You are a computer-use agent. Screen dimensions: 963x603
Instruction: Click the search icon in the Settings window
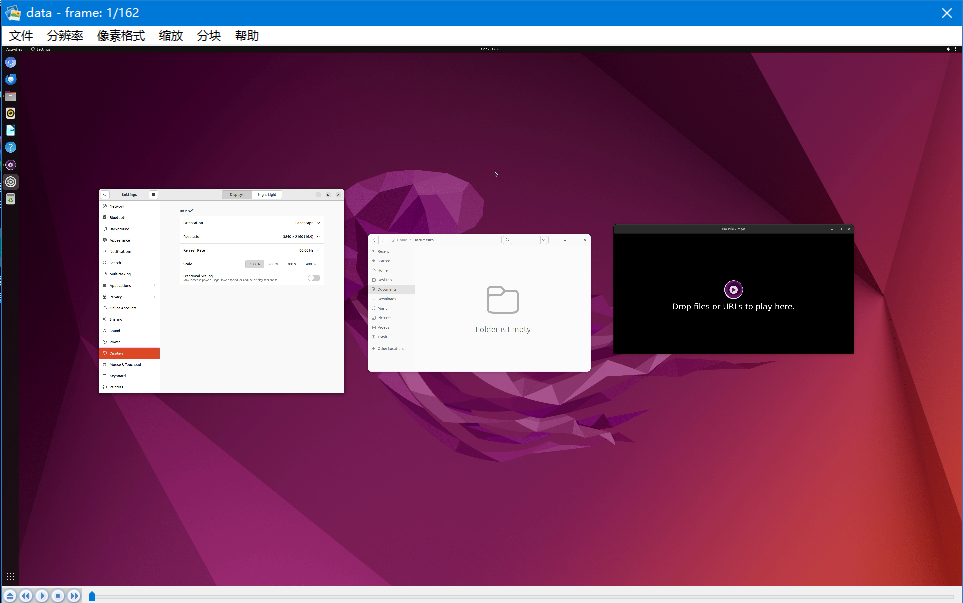(x=105, y=195)
